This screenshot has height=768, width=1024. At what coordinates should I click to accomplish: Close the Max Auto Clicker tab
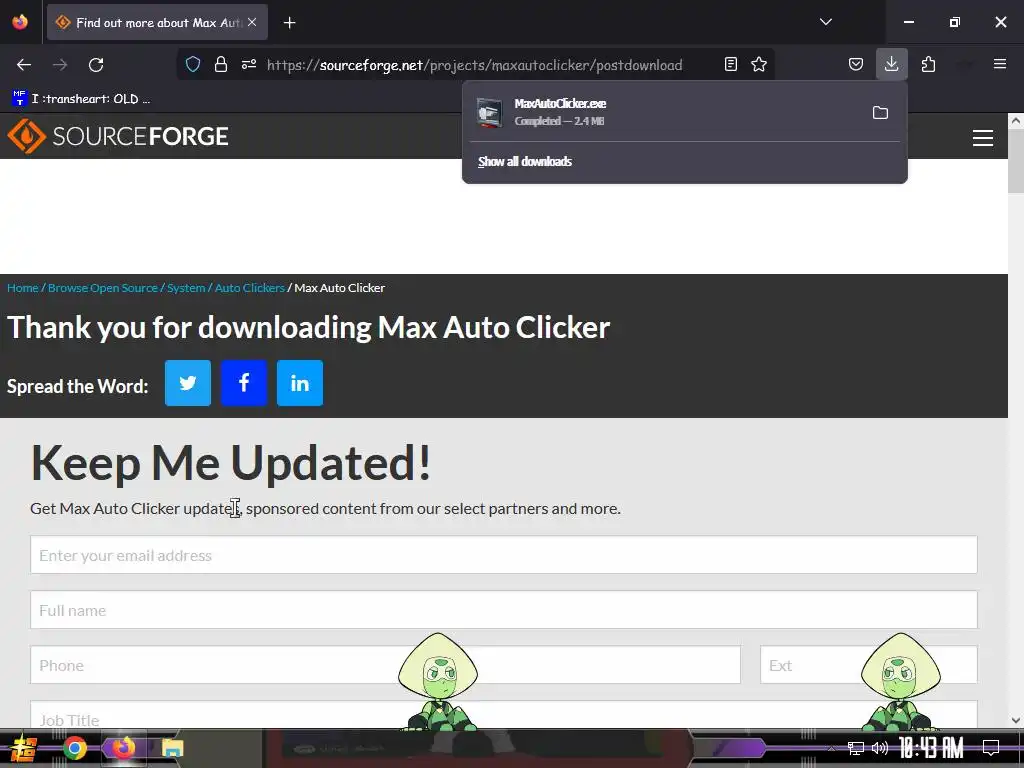(252, 22)
